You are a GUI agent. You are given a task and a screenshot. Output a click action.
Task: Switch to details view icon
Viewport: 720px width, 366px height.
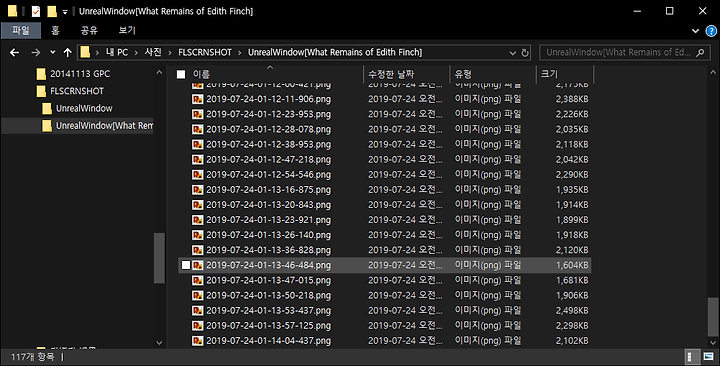692,357
